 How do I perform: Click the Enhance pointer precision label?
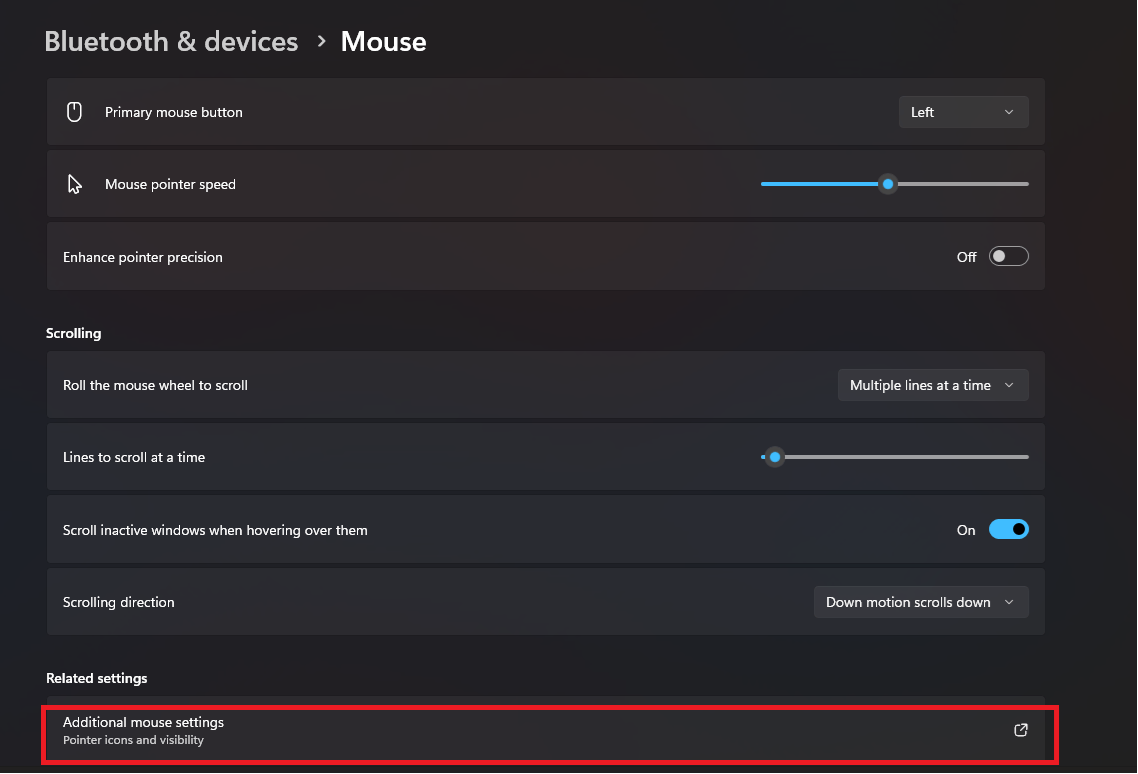point(142,256)
